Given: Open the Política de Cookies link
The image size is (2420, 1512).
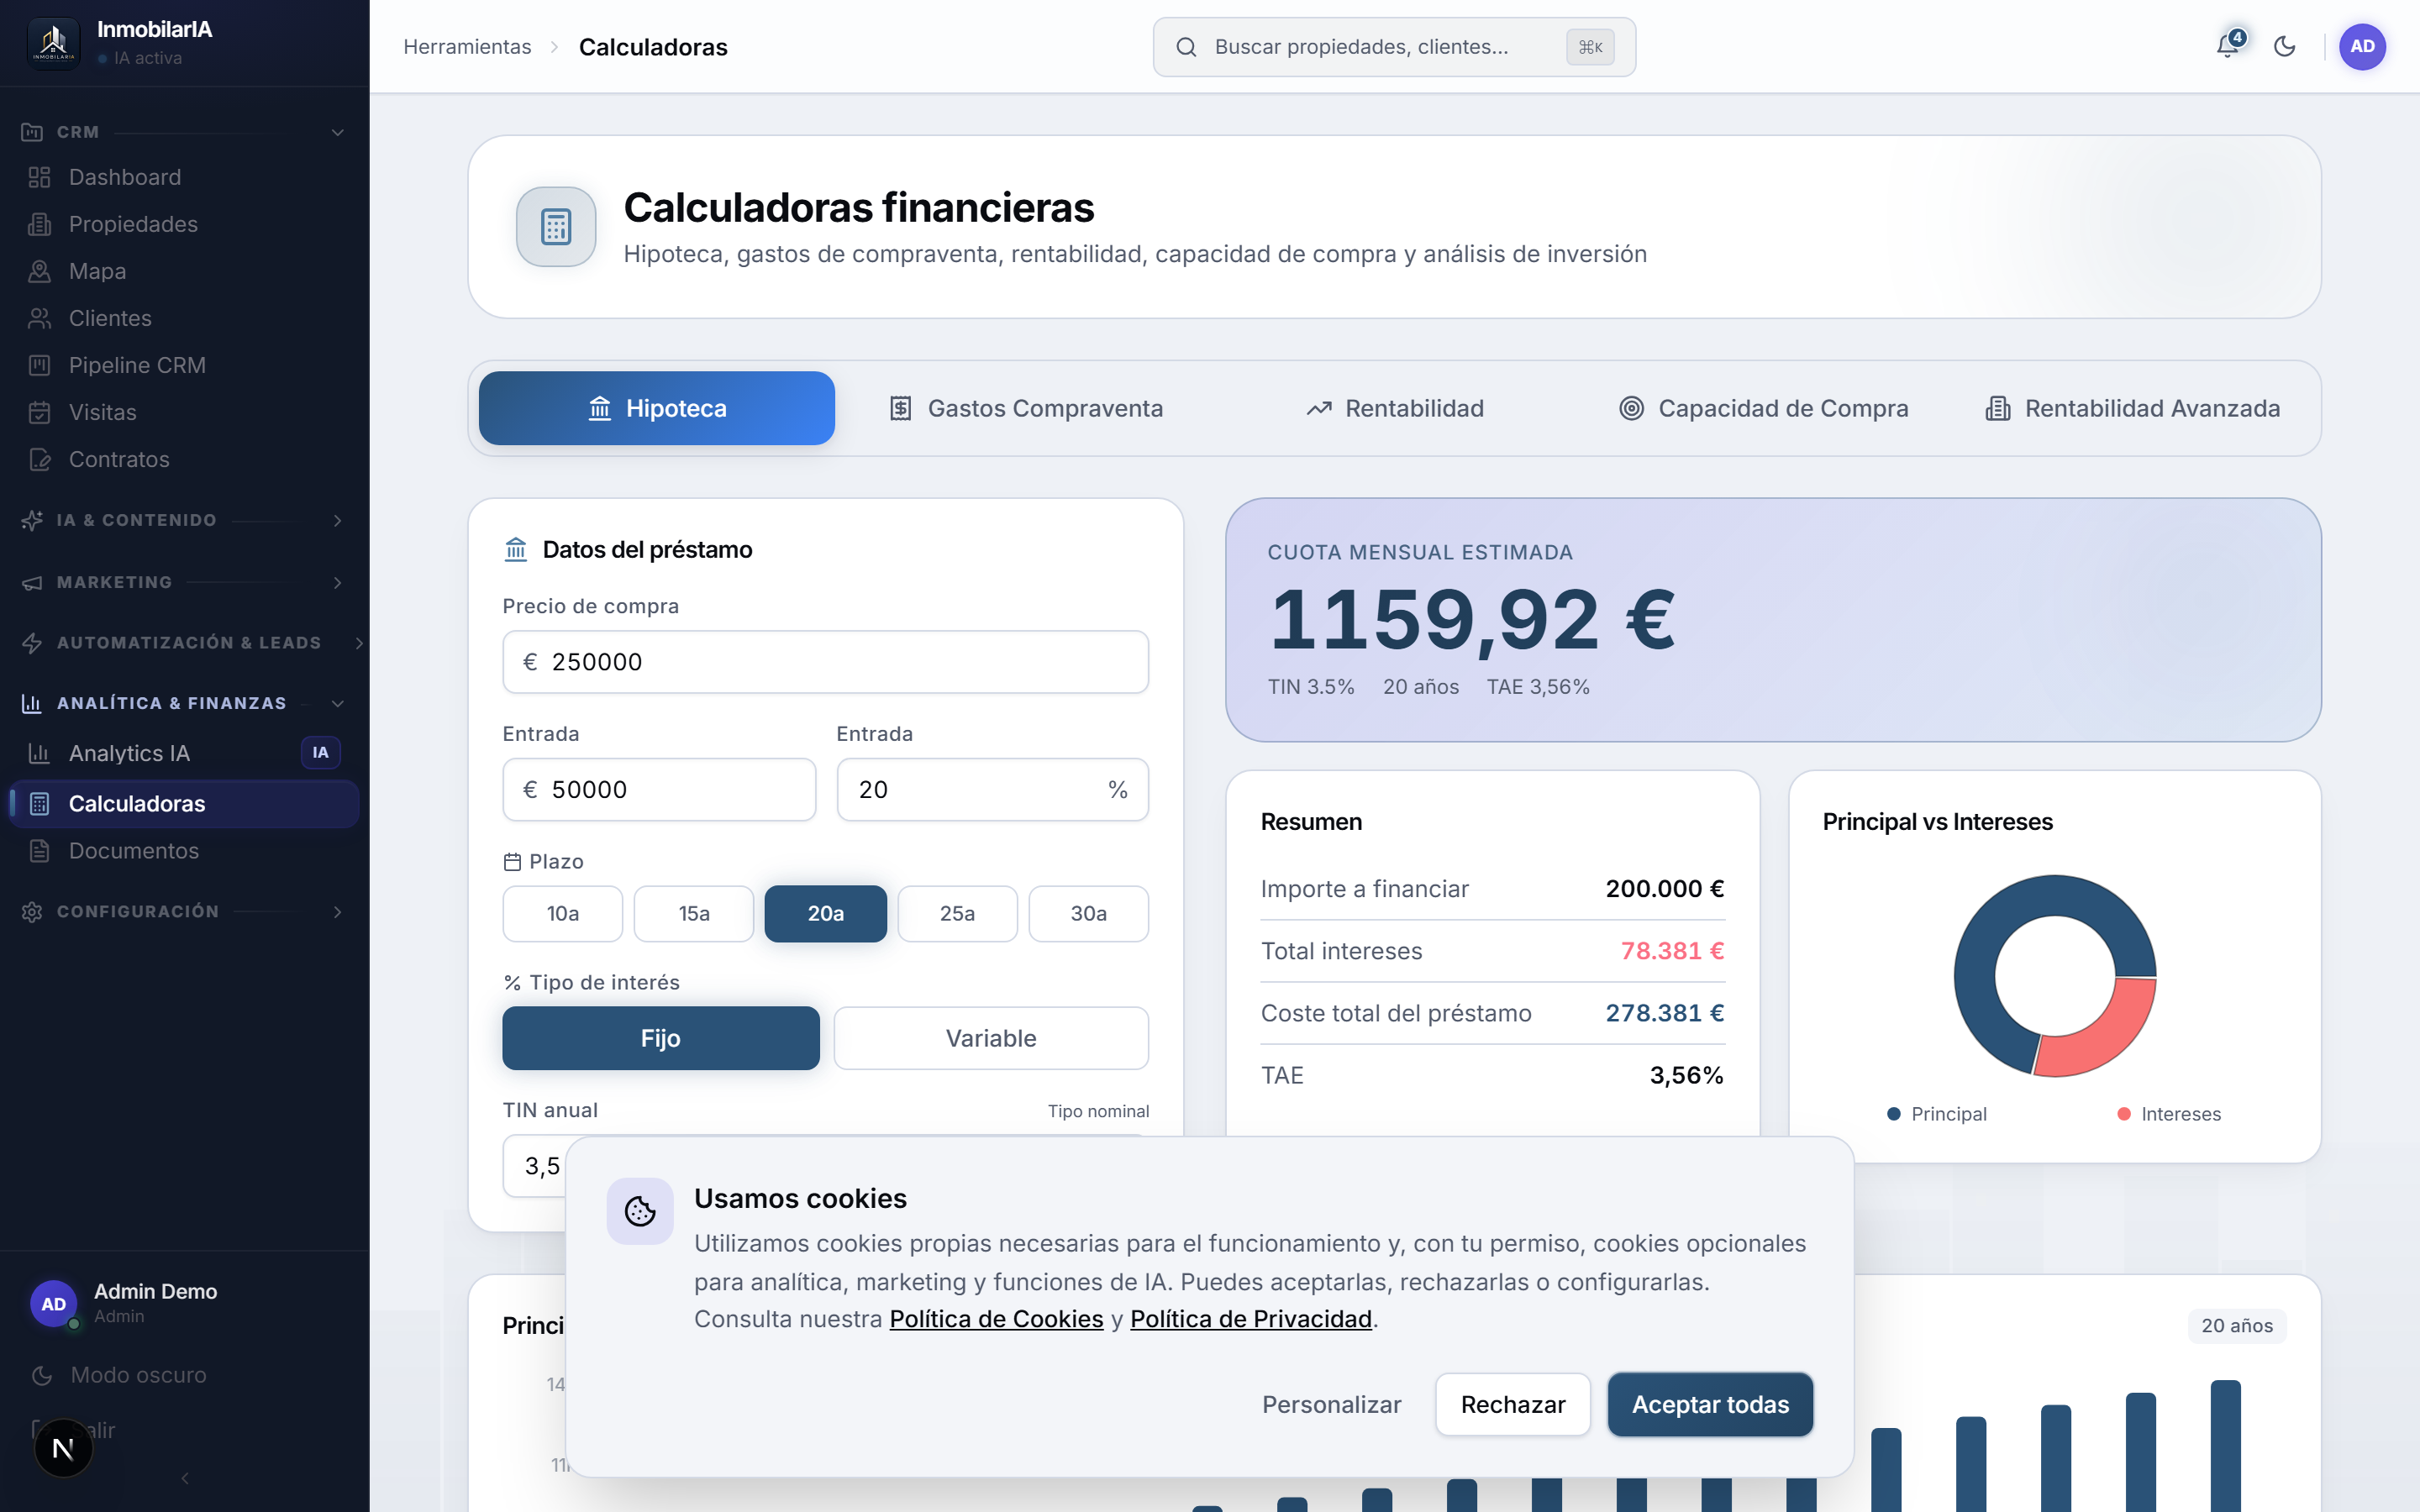Looking at the screenshot, I should pos(996,1319).
